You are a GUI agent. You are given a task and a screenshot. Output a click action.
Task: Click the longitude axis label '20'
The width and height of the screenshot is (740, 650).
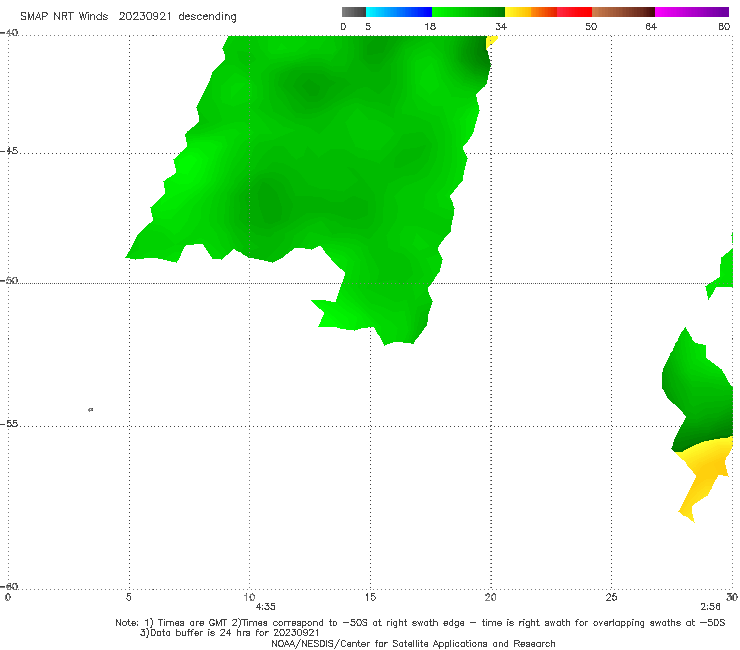point(491,597)
